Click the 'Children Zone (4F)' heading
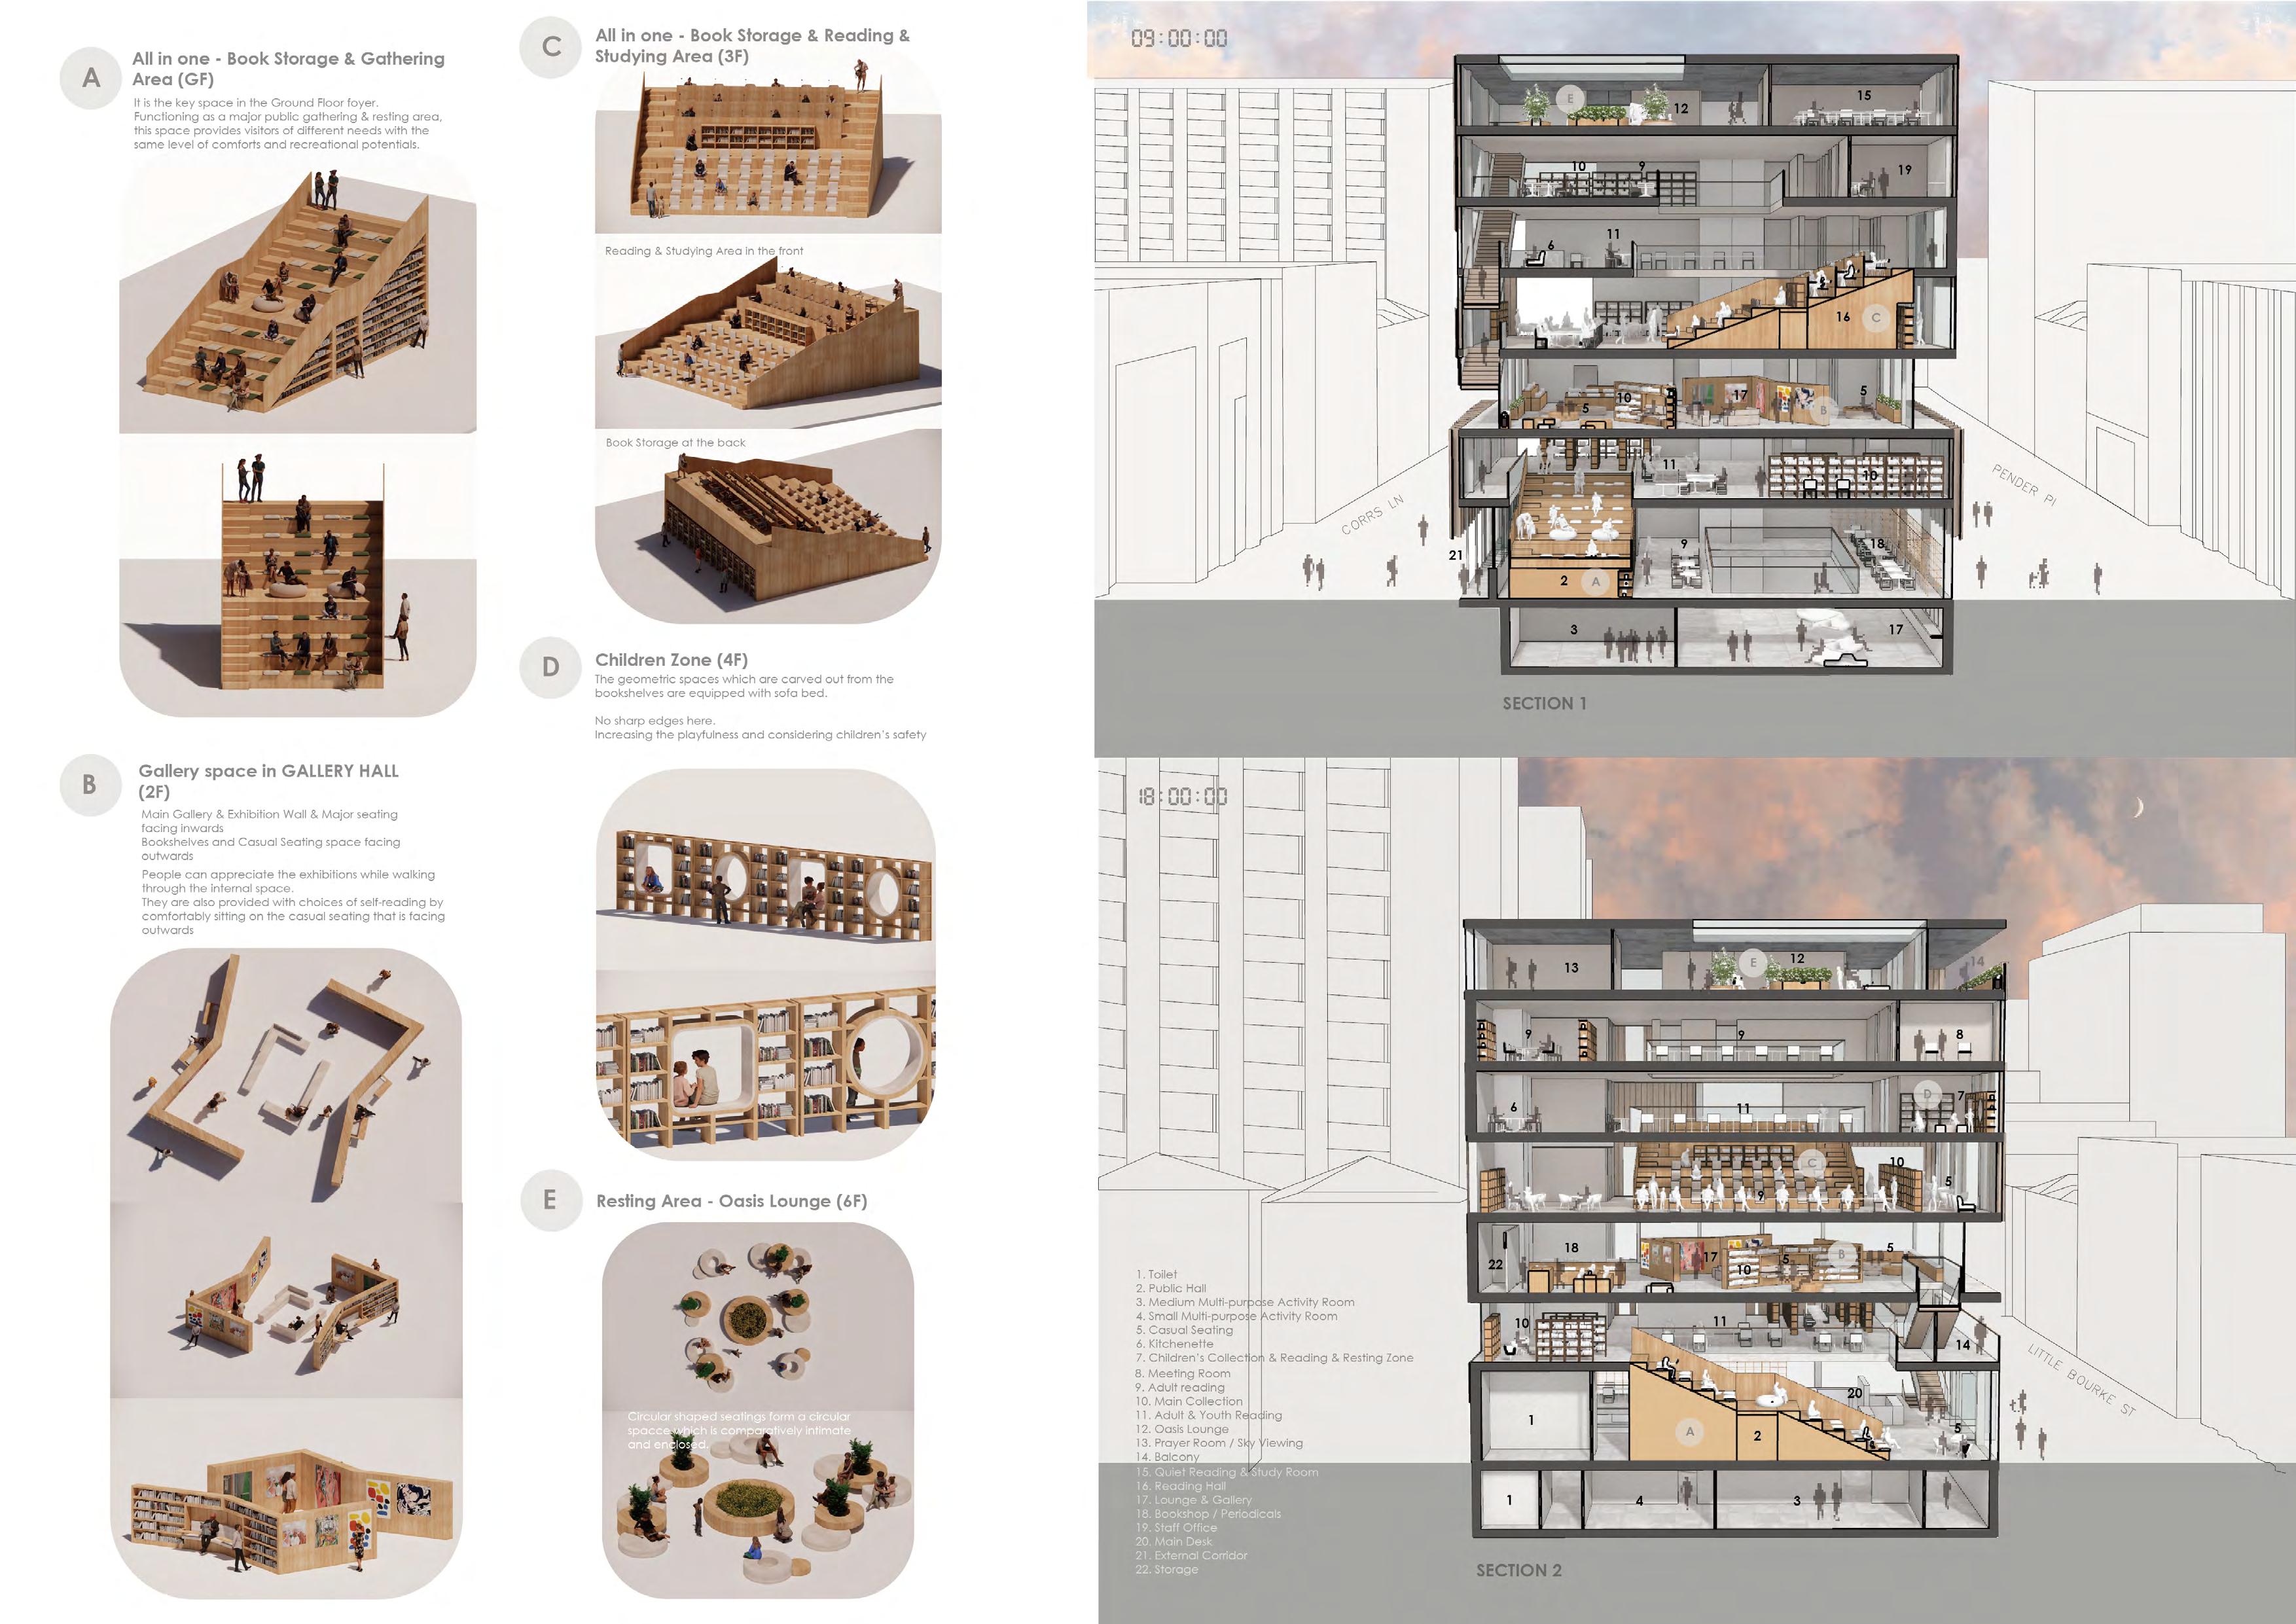2296x1624 pixels. pyautogui.click(x=671, y=660)
